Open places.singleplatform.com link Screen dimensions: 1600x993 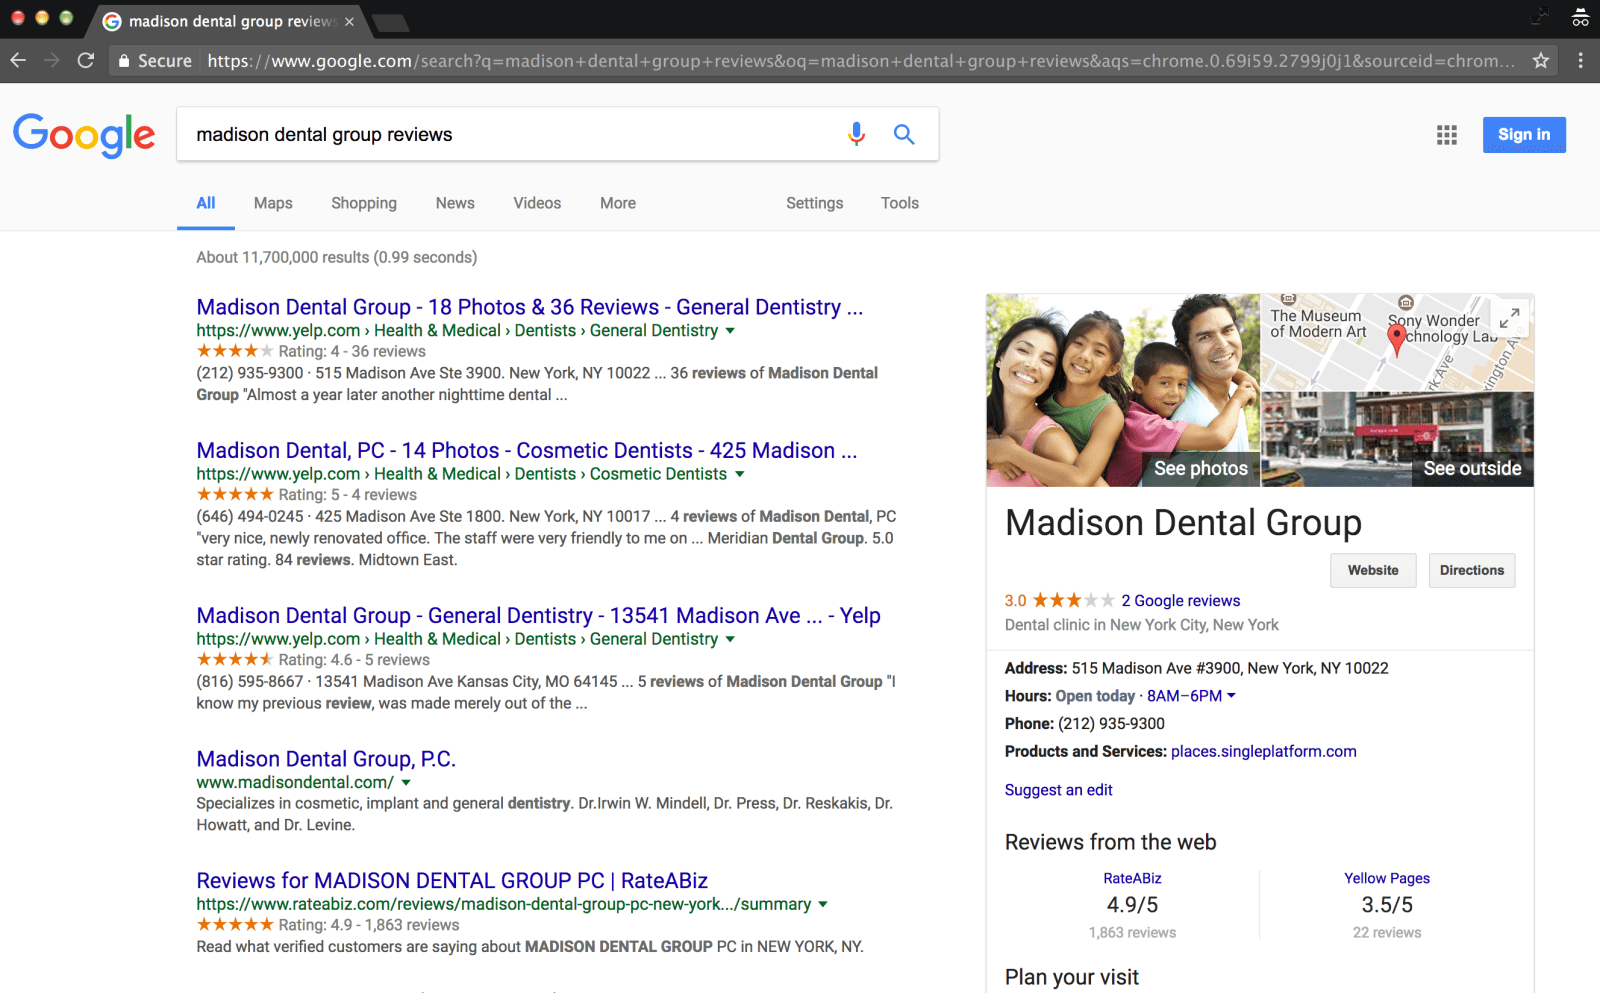pyautogui.click(x=1263, y=752)
